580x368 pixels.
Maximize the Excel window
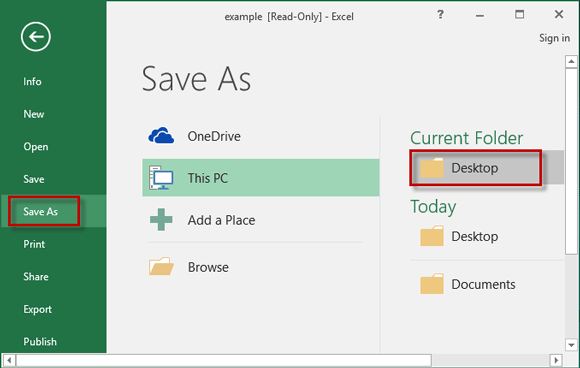(x=519, y=14)
